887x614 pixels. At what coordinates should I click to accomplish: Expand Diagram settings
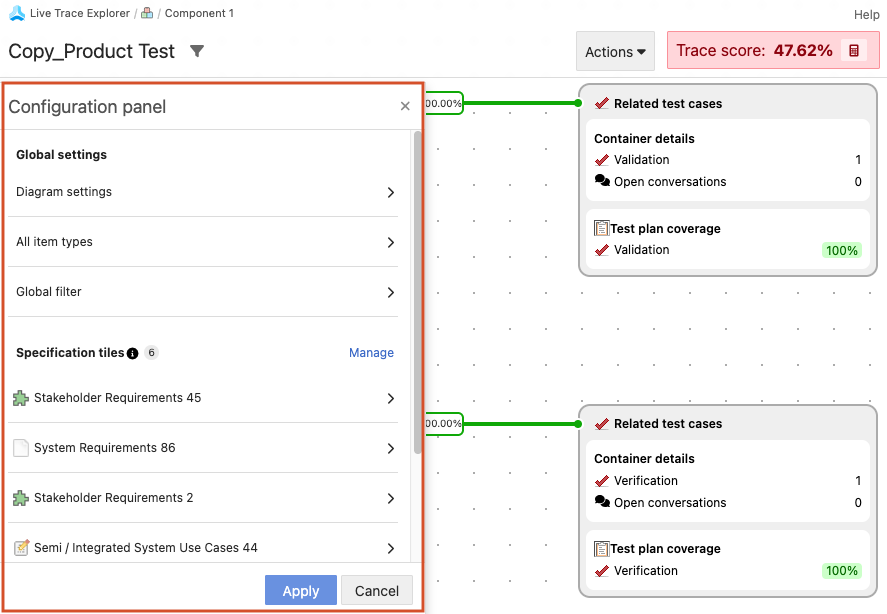click(x=391, y=192)
